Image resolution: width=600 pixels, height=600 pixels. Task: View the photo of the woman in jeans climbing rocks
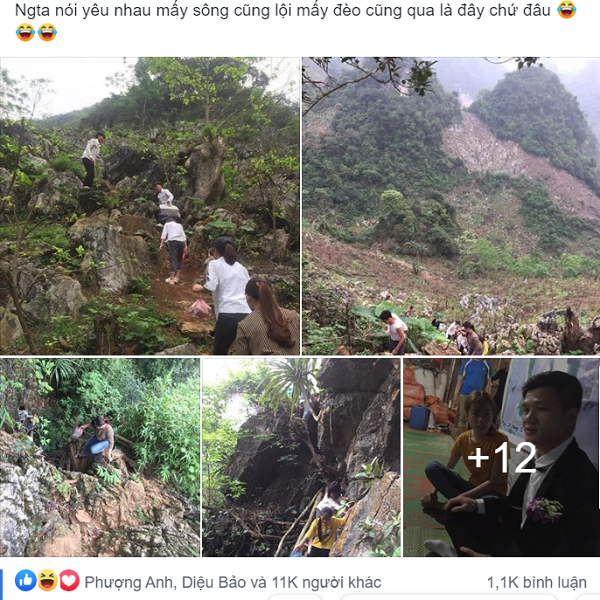pyautogui.click(x=100, y=457)
